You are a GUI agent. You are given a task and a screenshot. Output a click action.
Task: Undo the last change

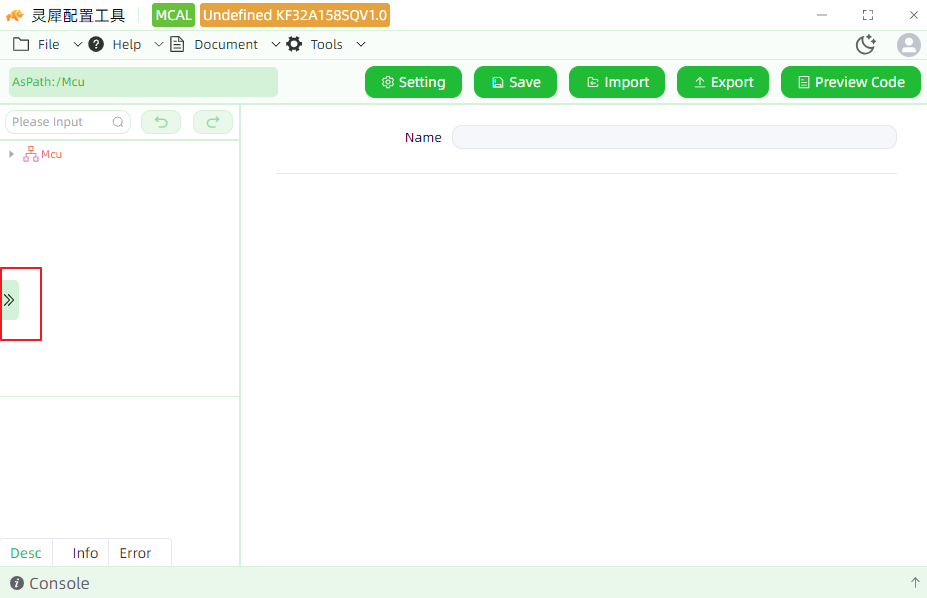pyautogui.click(x=161, y=122)
